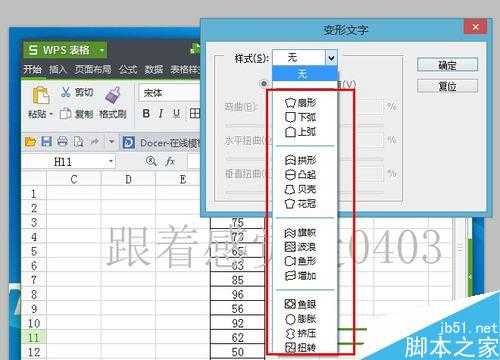Click the cell containing 85
This screenshot has width=500, height=360.
coord(238,280)
